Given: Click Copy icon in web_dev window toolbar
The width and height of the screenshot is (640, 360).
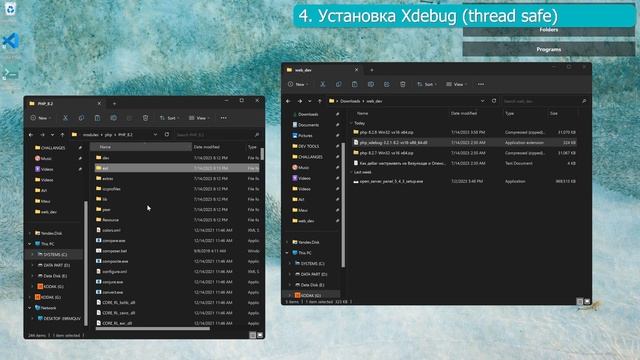Looking at the screenshot, I should click(338, 84).
